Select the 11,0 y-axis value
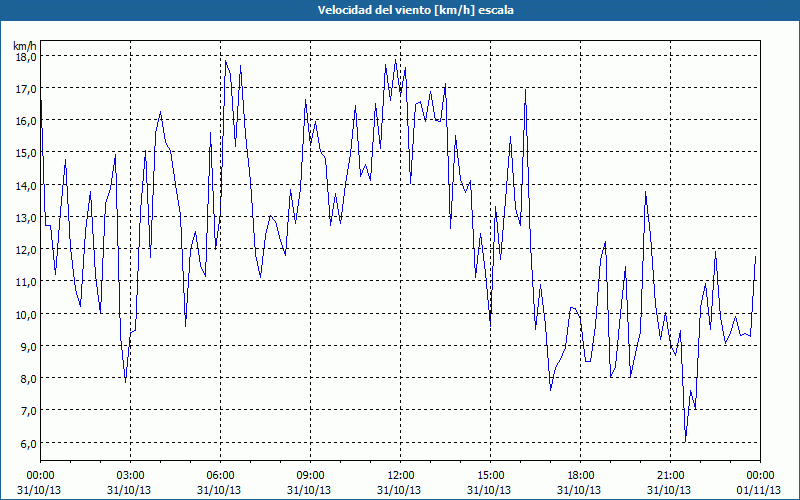Image resolution: width=800 pixels, height=500 pixels. (x=26, y=282)
